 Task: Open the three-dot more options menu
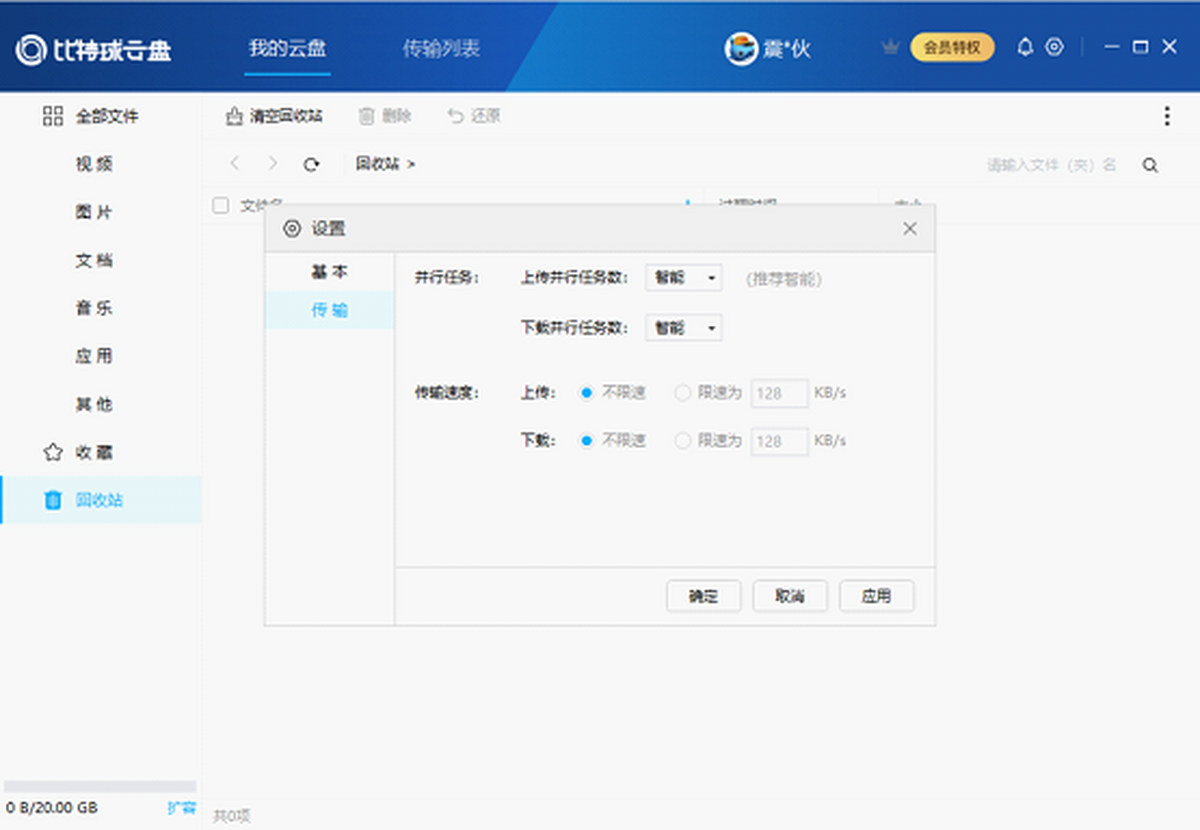pyautogui.click(x=1166, y=116)
